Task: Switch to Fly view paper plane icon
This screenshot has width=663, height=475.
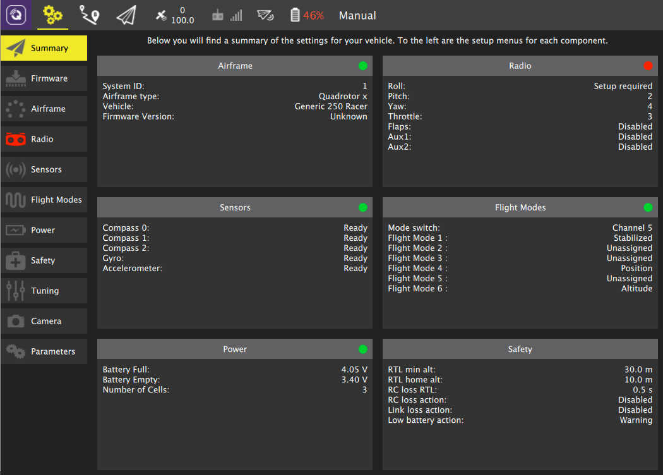Action: [126, 16]
